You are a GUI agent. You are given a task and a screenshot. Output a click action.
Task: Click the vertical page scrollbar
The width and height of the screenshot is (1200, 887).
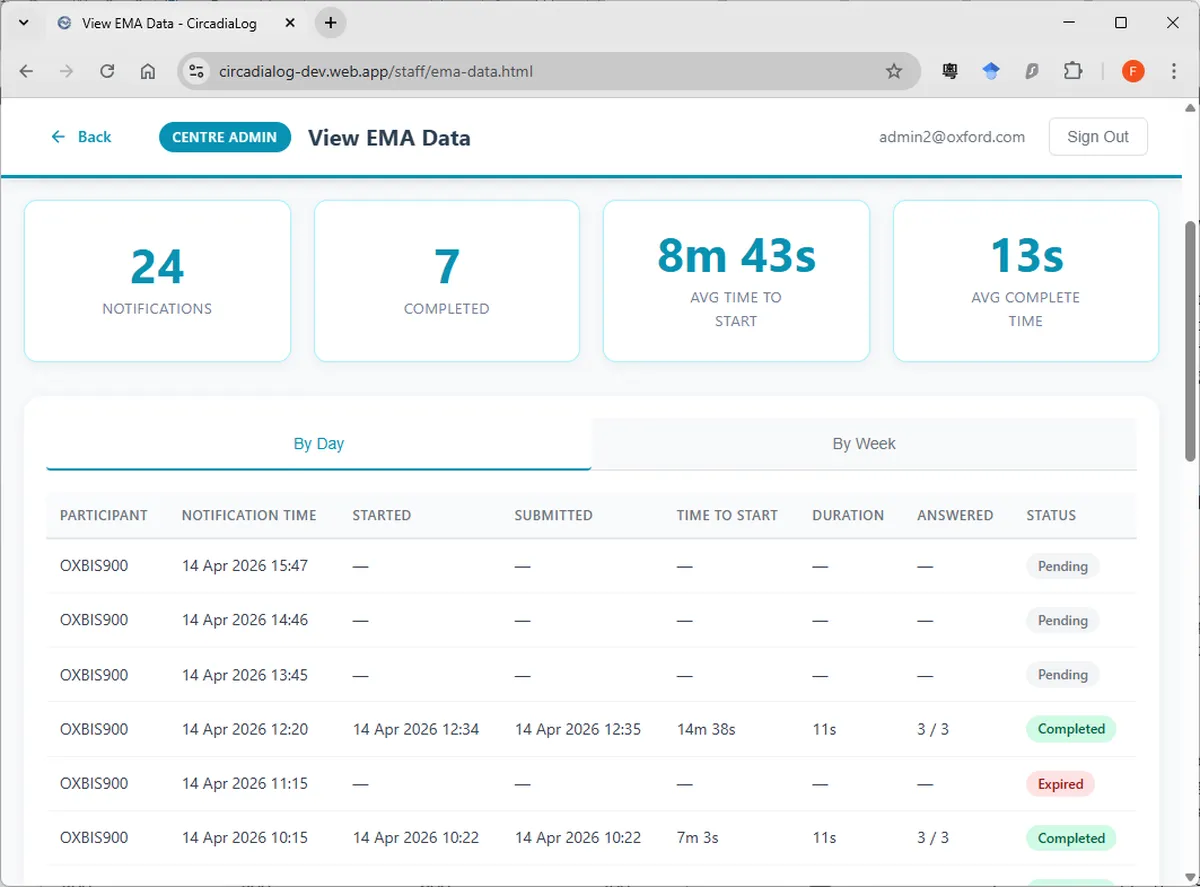pos(1193,330)
